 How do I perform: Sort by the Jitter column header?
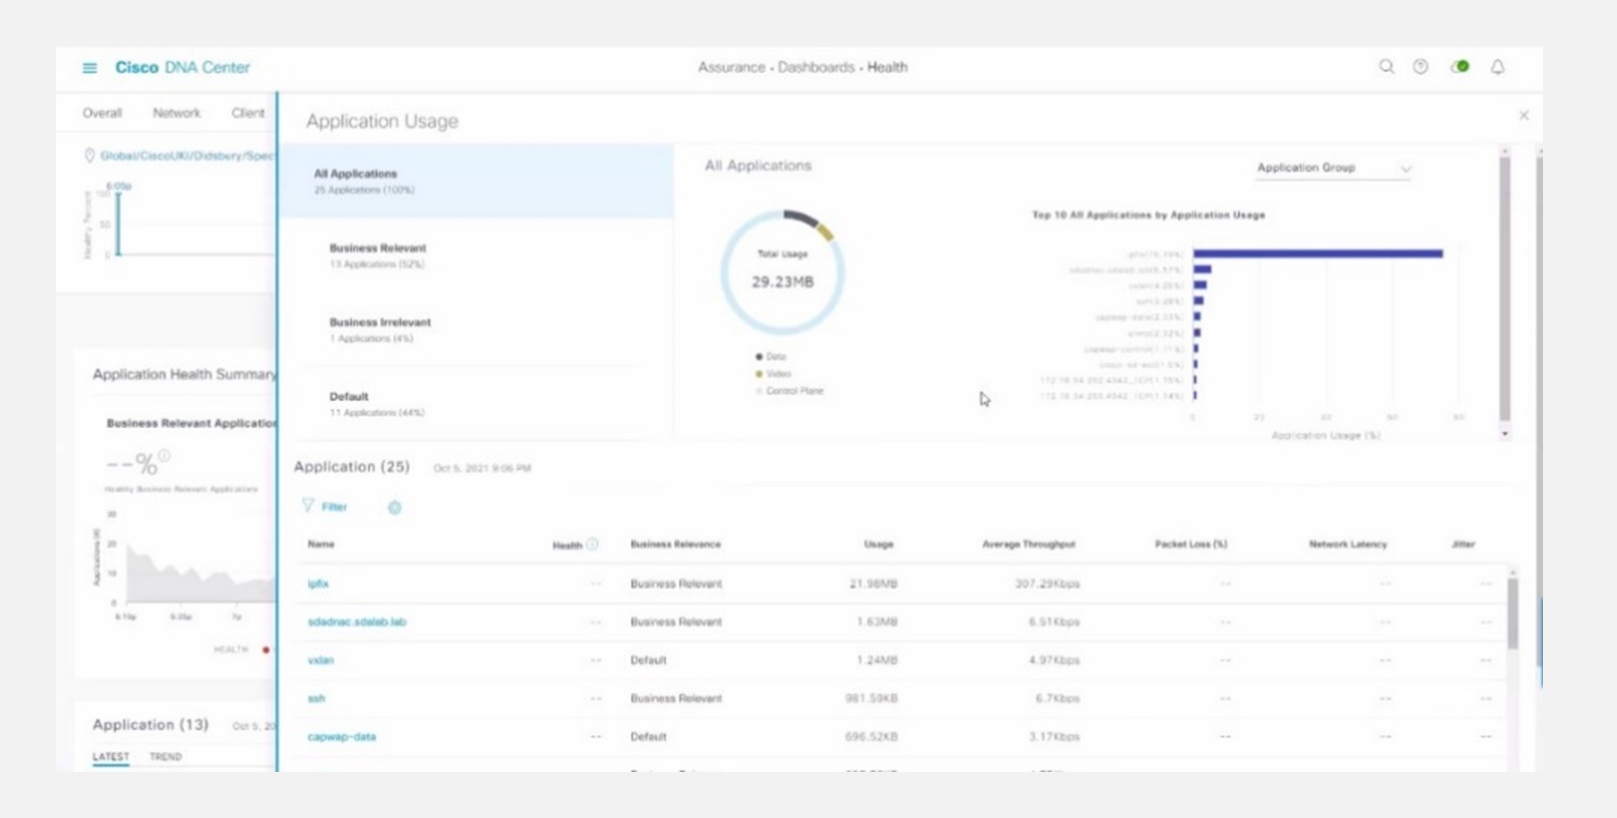click(1463, 544)
